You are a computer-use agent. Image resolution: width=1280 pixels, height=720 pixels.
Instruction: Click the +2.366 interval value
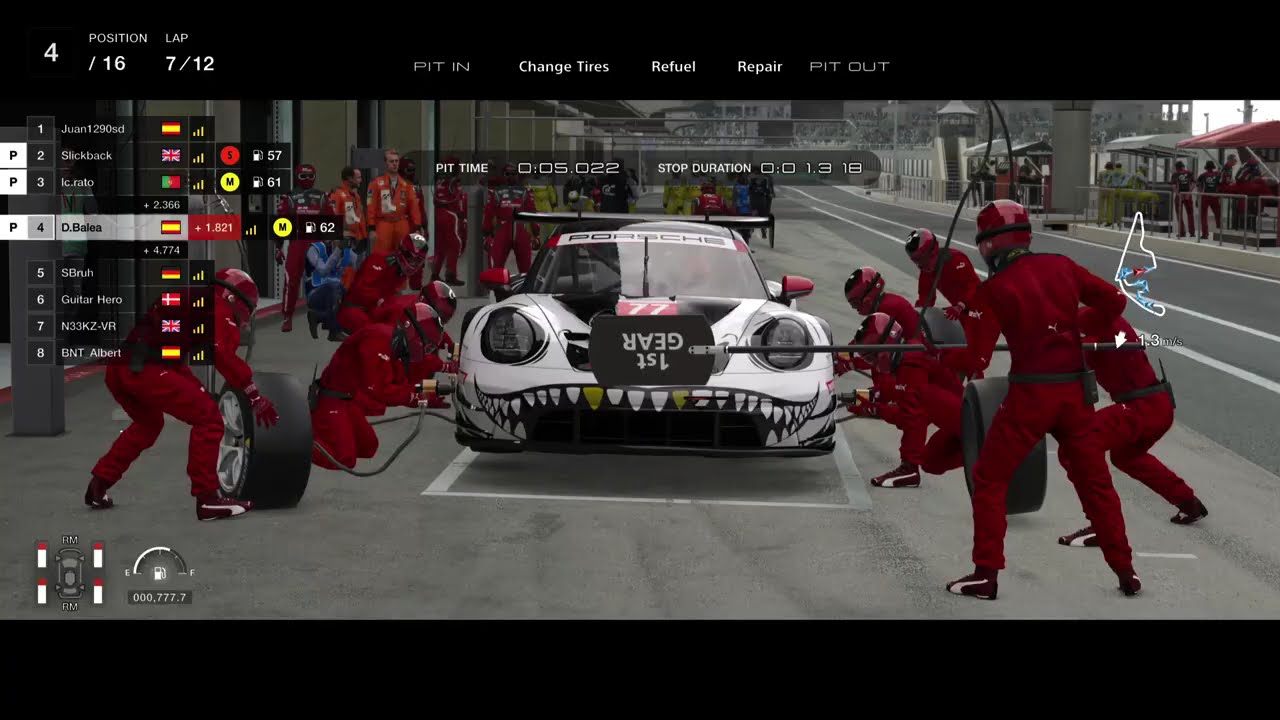pyautogui.click(x=162, y=205)
